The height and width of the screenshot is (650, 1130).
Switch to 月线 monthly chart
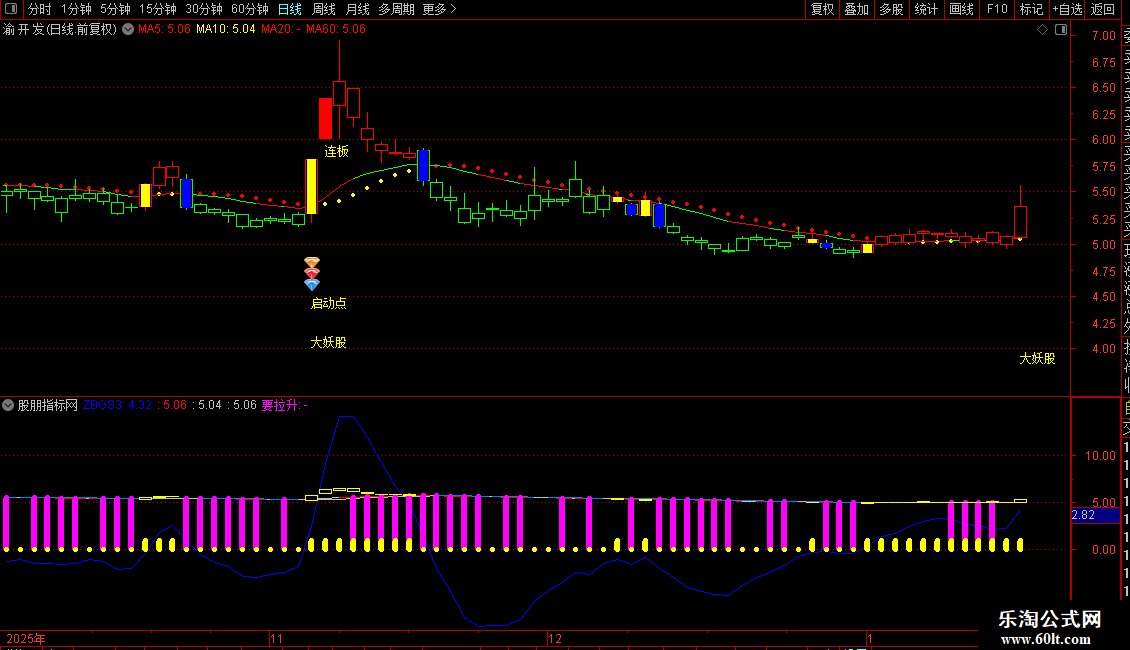coord(357,9)
